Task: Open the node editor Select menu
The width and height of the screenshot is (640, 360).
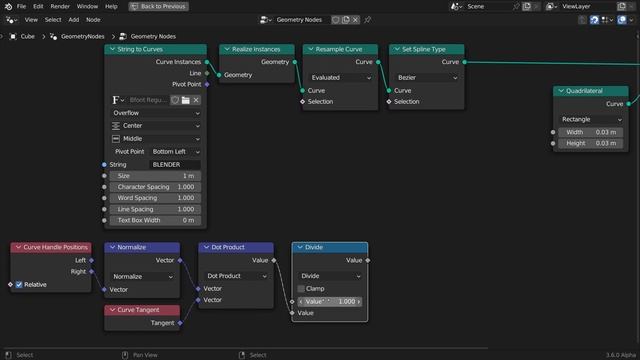Action: 53,20
